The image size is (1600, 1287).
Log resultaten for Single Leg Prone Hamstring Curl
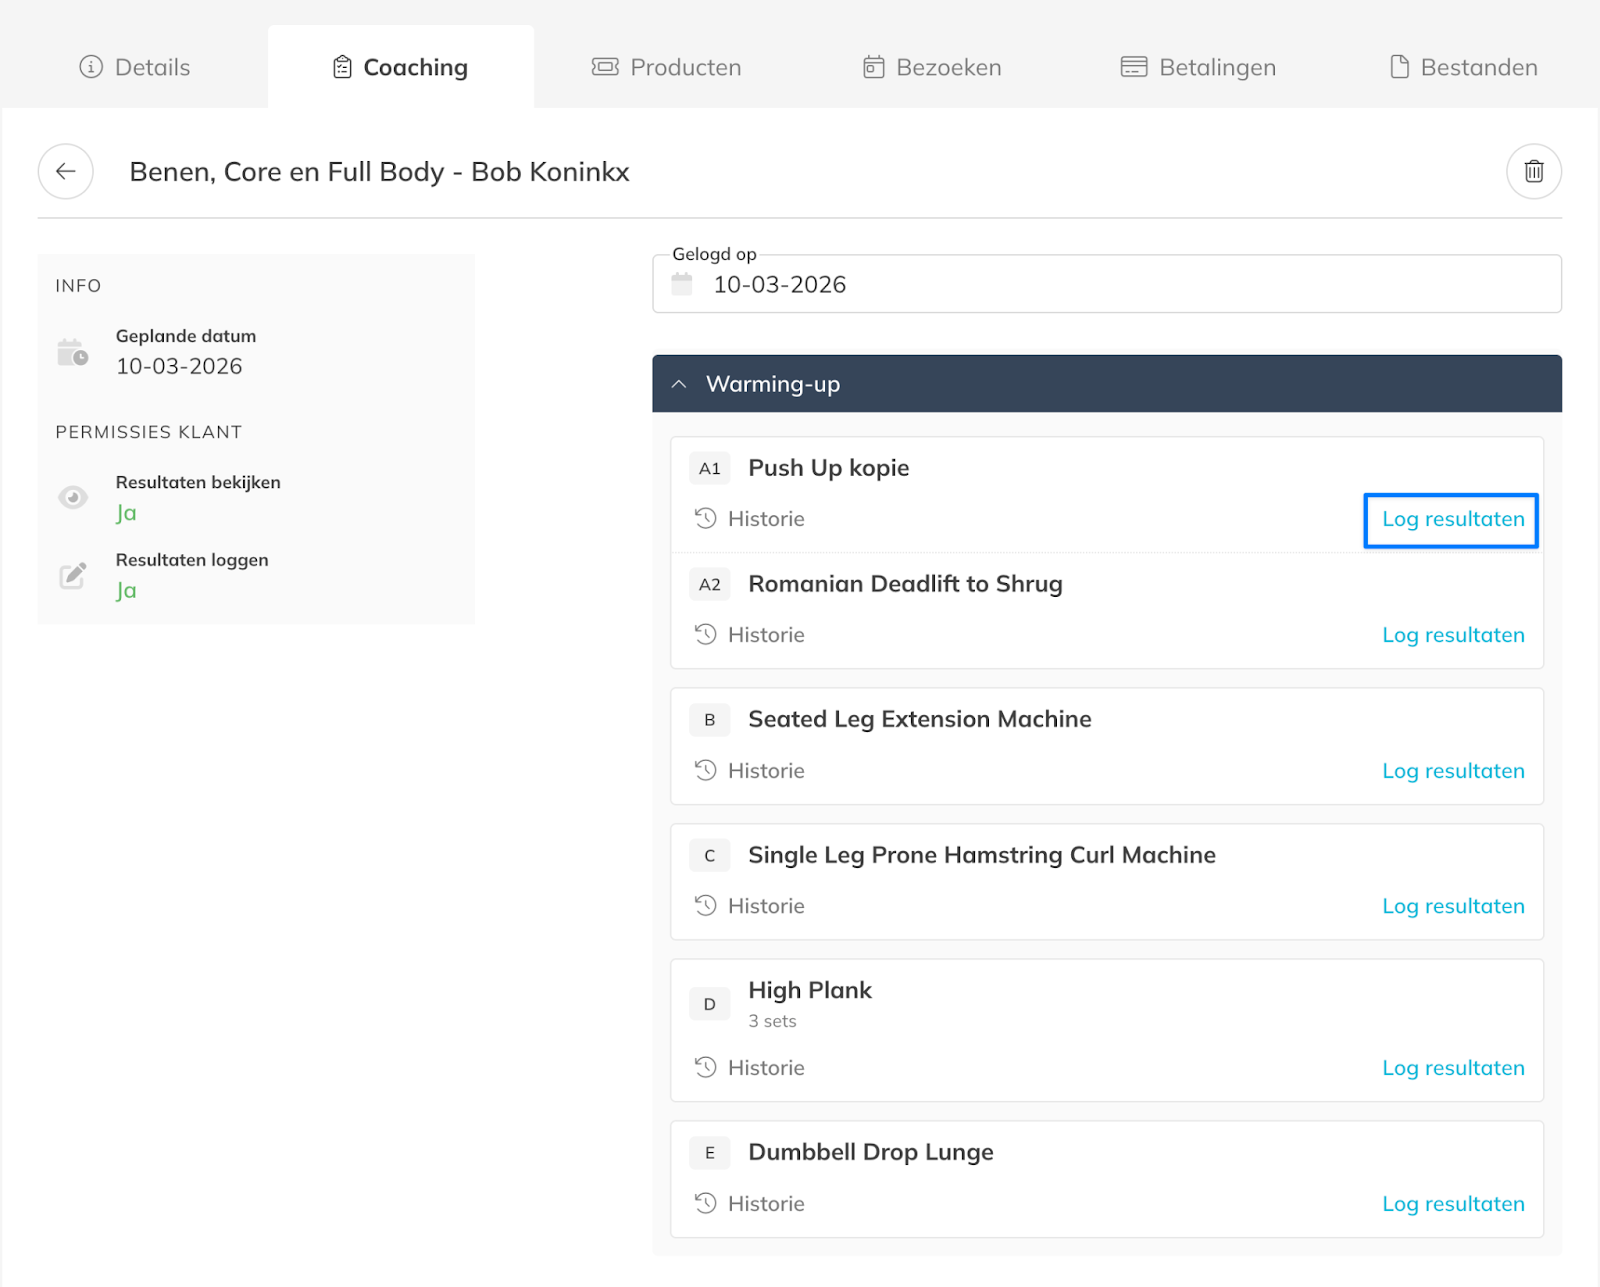pos(1452,906)
